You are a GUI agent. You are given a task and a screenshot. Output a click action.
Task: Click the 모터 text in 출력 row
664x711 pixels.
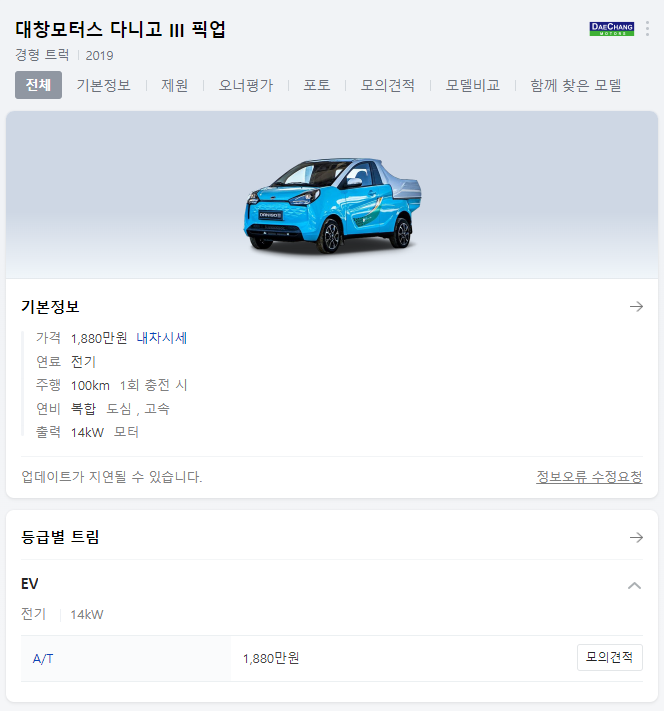tap(127, 432)
